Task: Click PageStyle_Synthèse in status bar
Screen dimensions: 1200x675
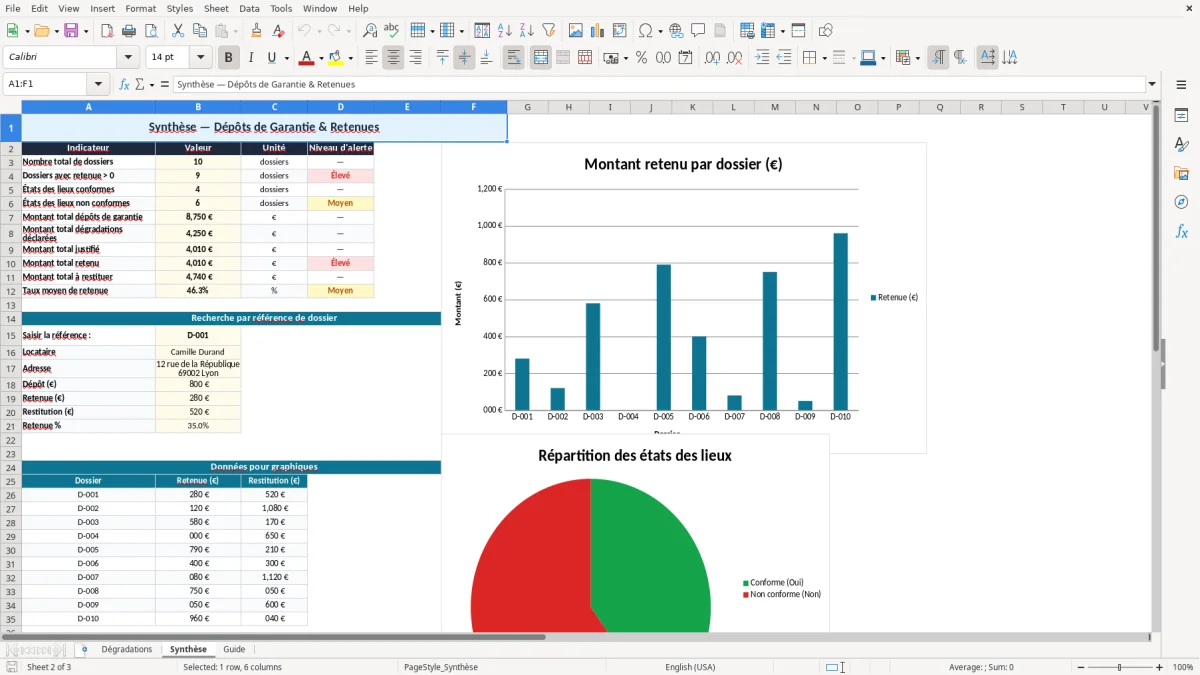Action: pos(441,667)
